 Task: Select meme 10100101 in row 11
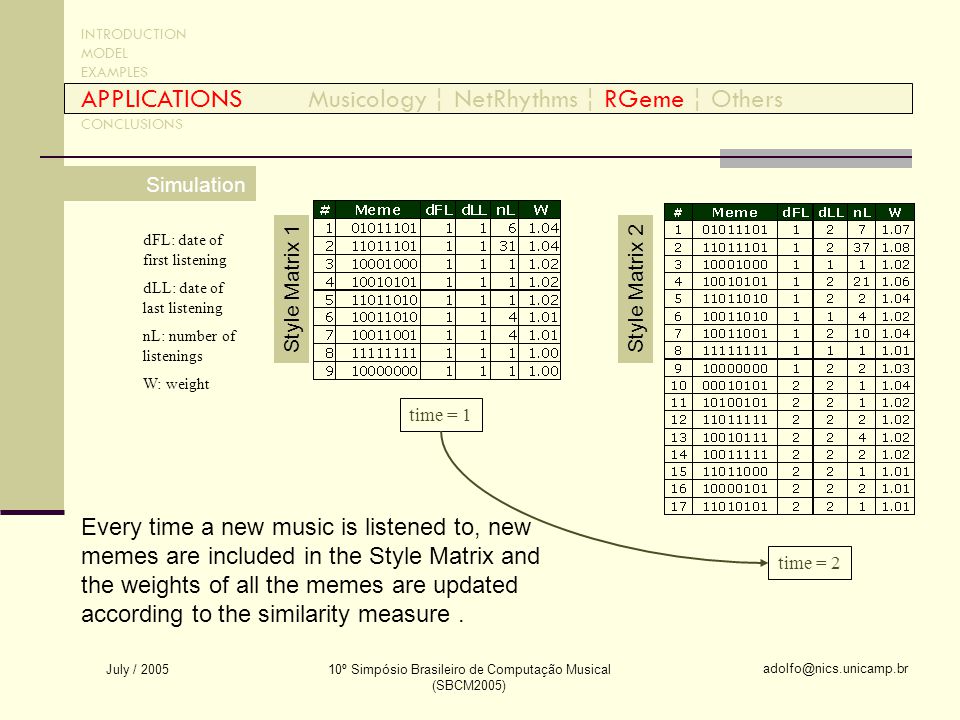735,403
